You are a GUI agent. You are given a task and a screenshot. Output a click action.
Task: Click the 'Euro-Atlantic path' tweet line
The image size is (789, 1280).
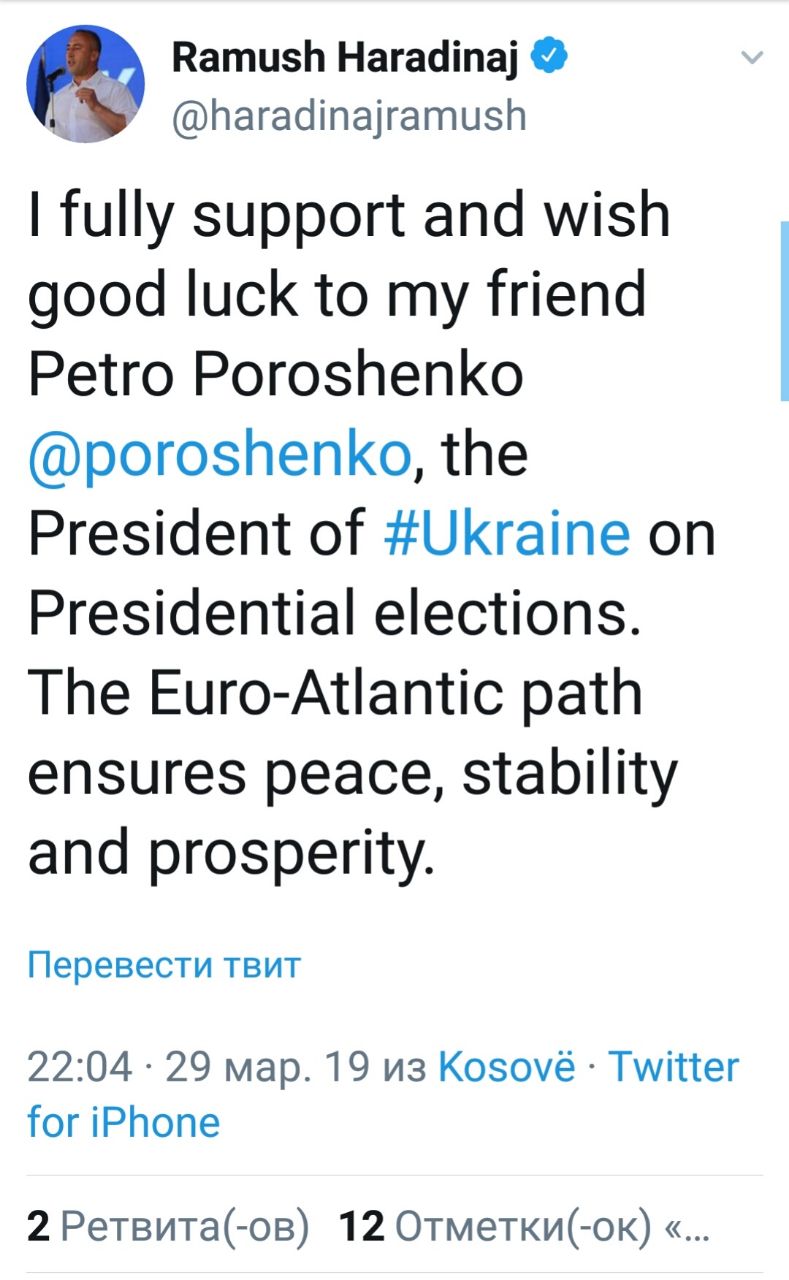point(335,693)
